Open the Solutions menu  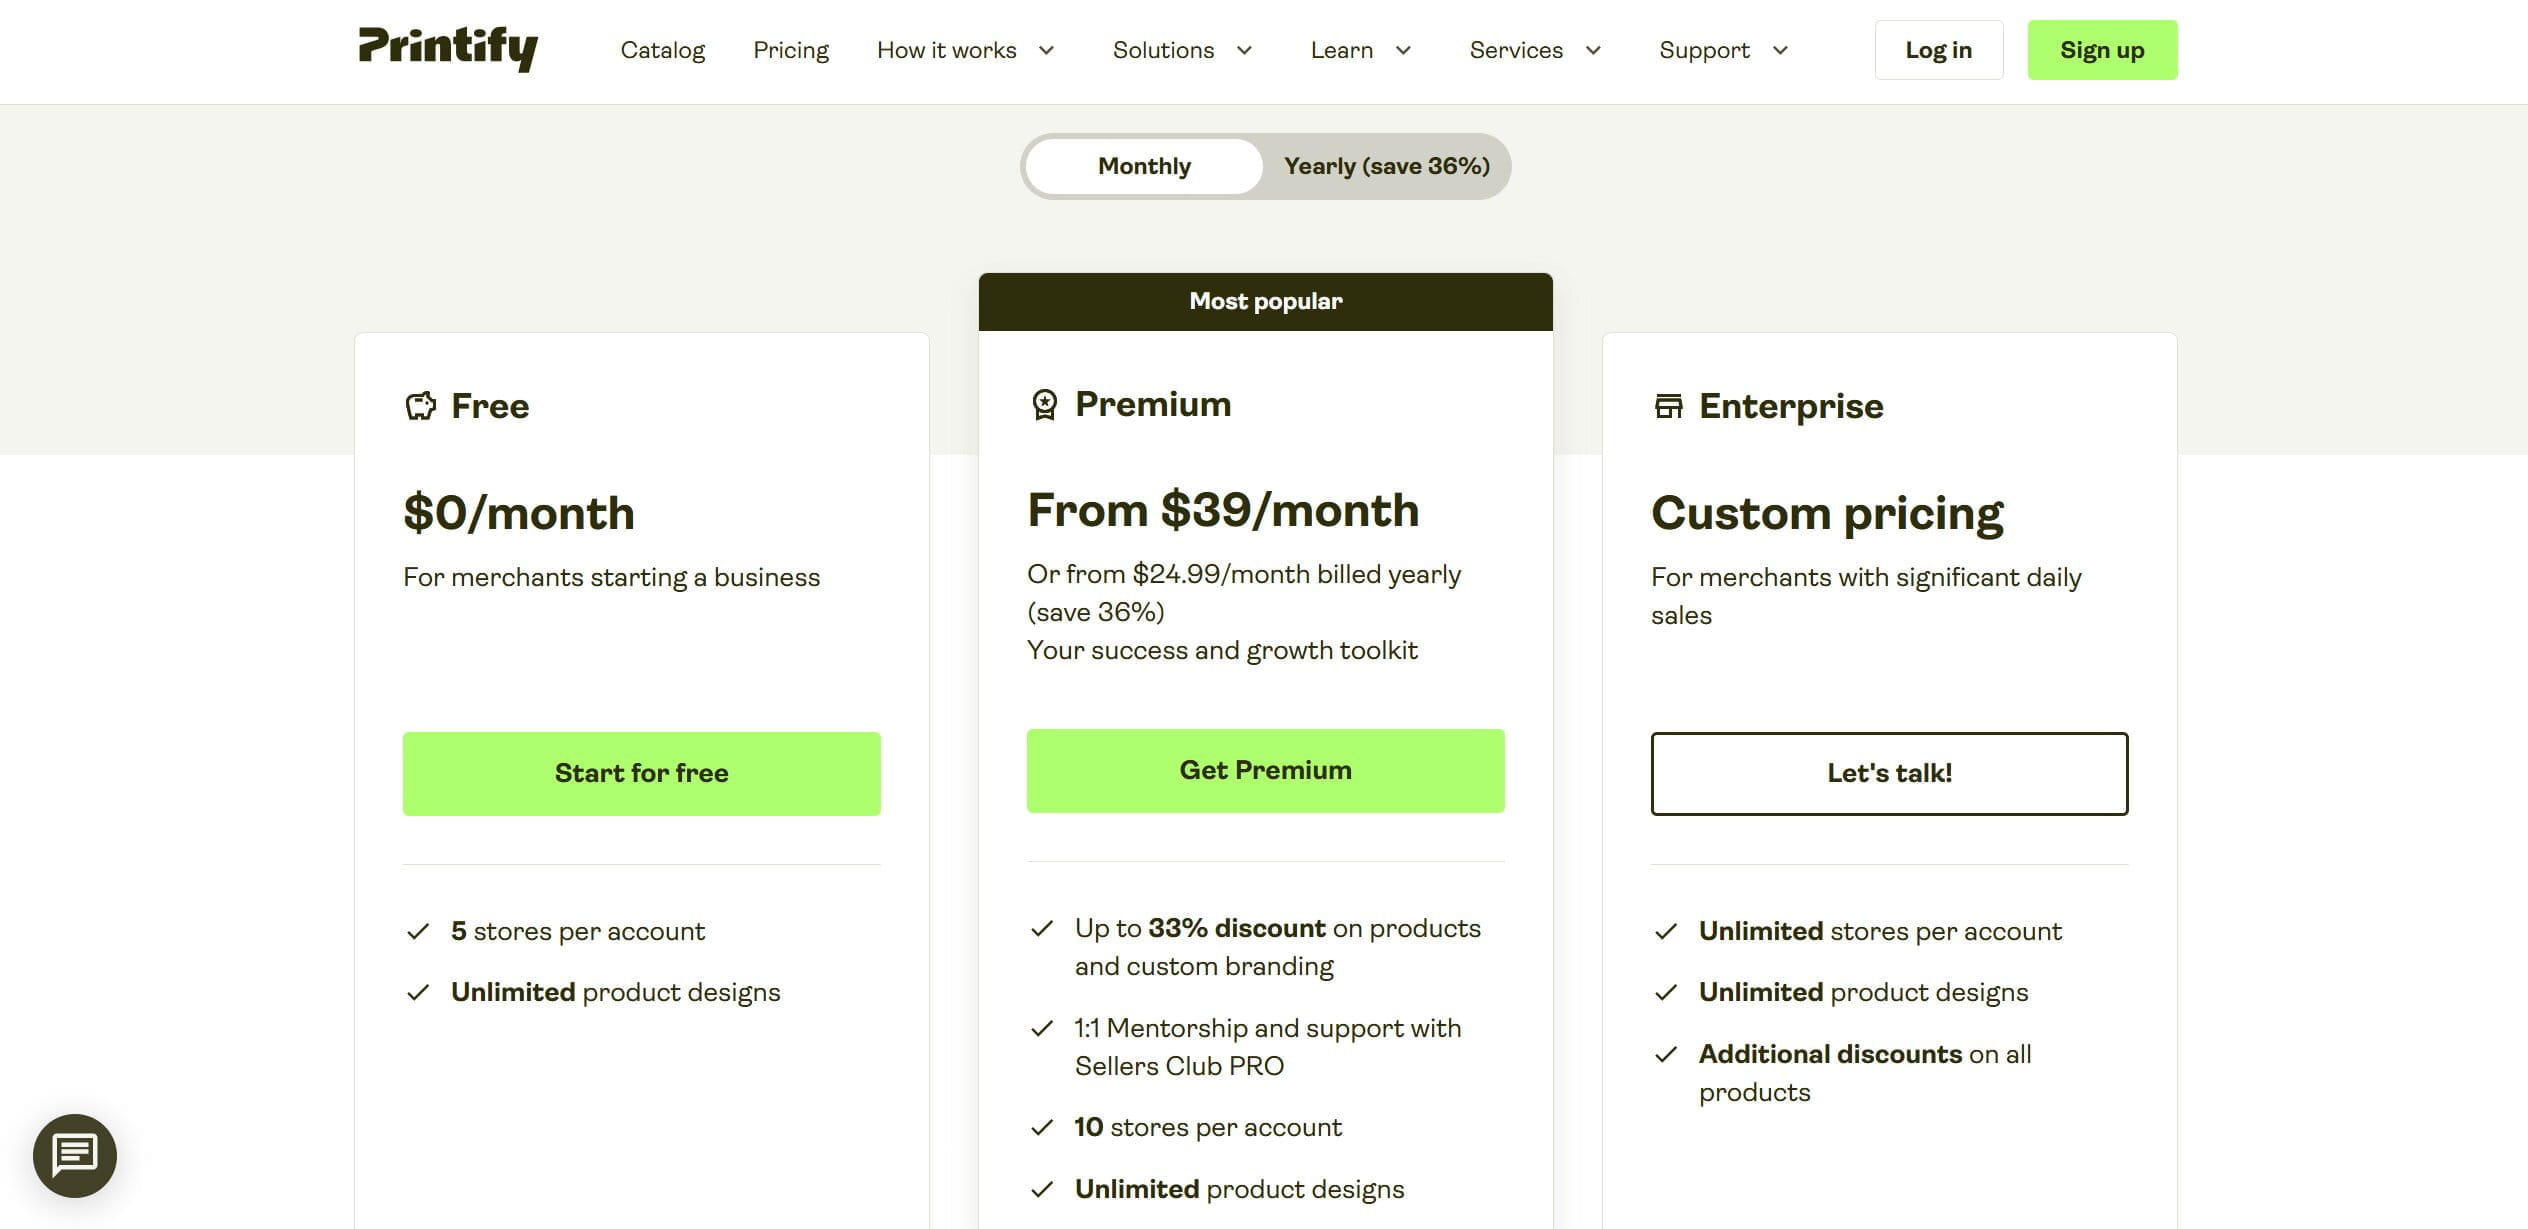(x=1163, y=50)
